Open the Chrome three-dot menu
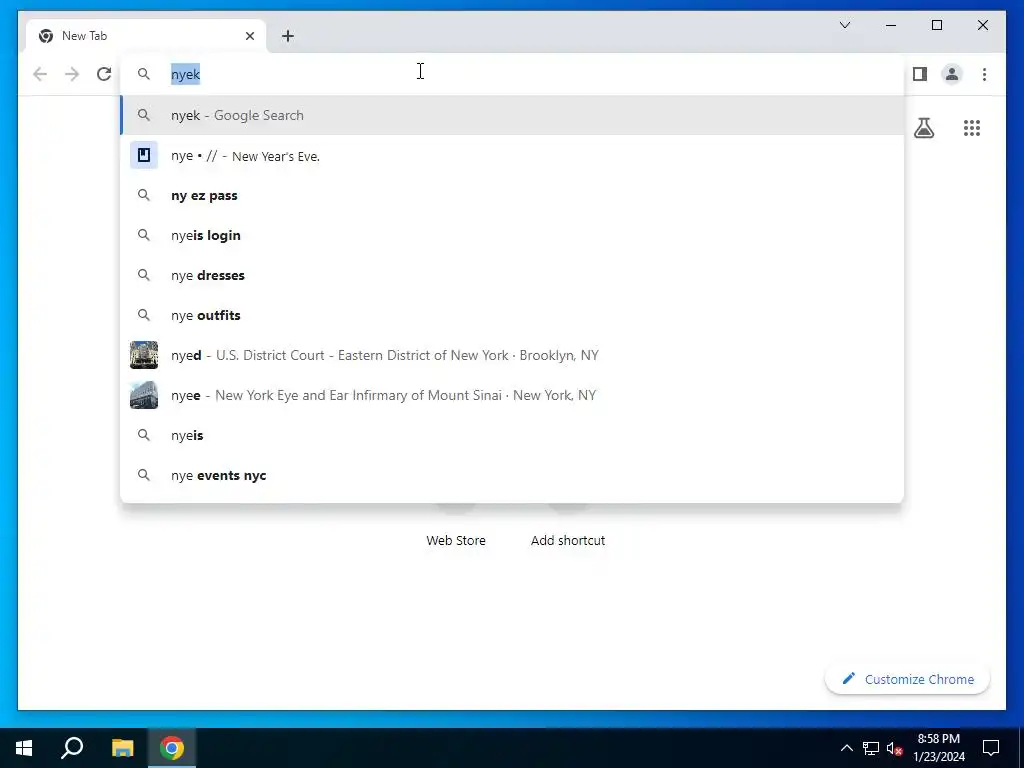1024x768 pixels. pos(984,74)
